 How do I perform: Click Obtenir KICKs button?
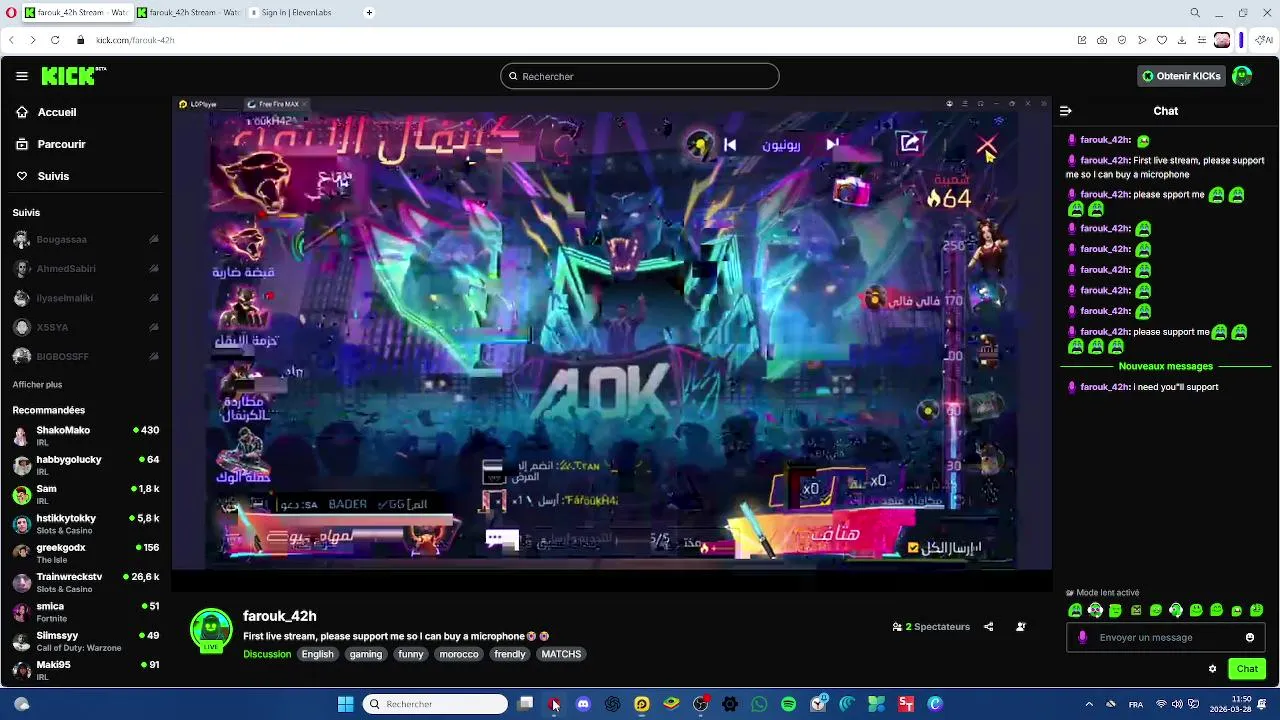pos(1182,76)
